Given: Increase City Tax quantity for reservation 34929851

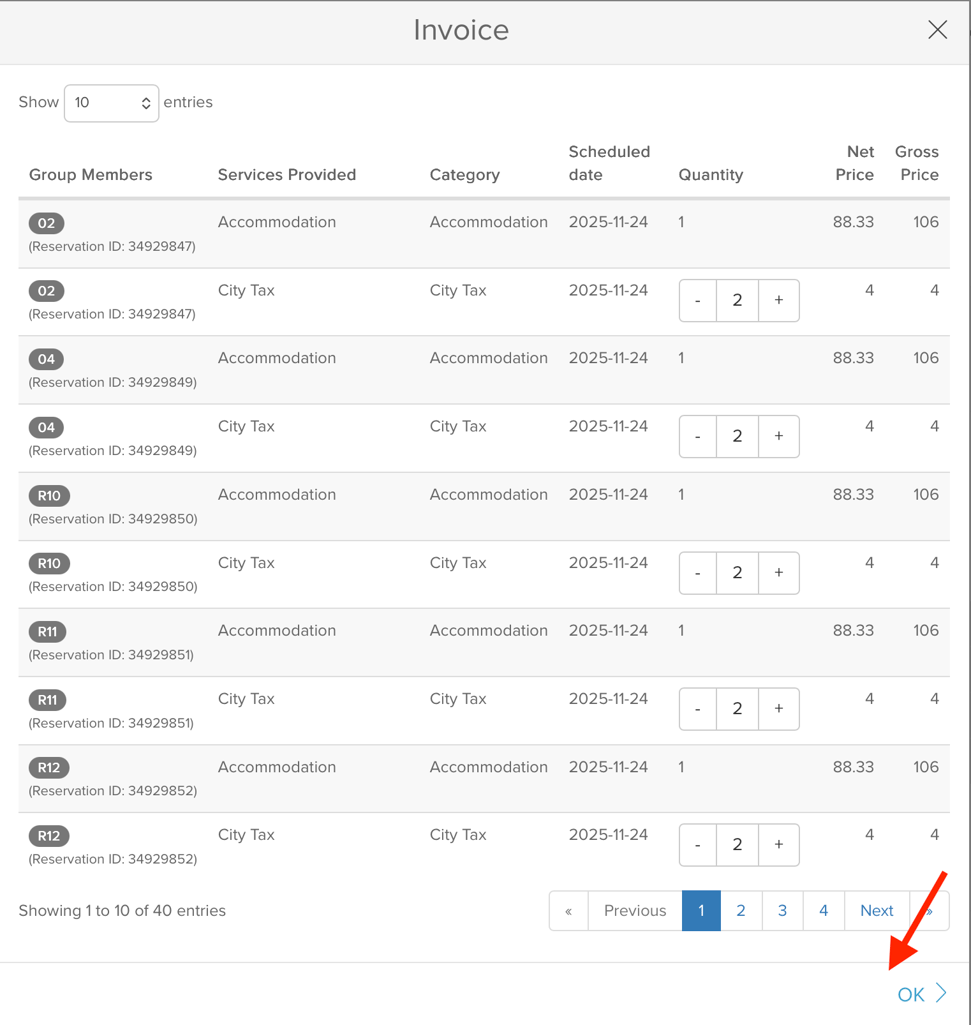Looking at the screenshot, I should pyautogui.click(x=779, y=709).
